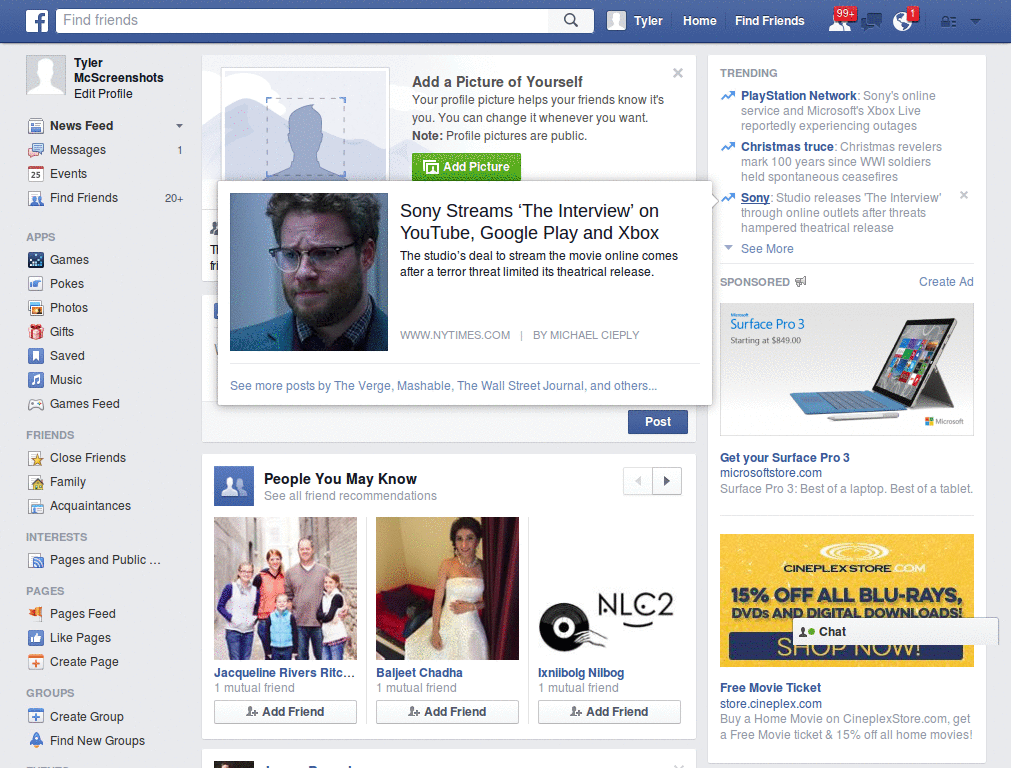Click the sponsored megaphone icon

click(801, 281)
